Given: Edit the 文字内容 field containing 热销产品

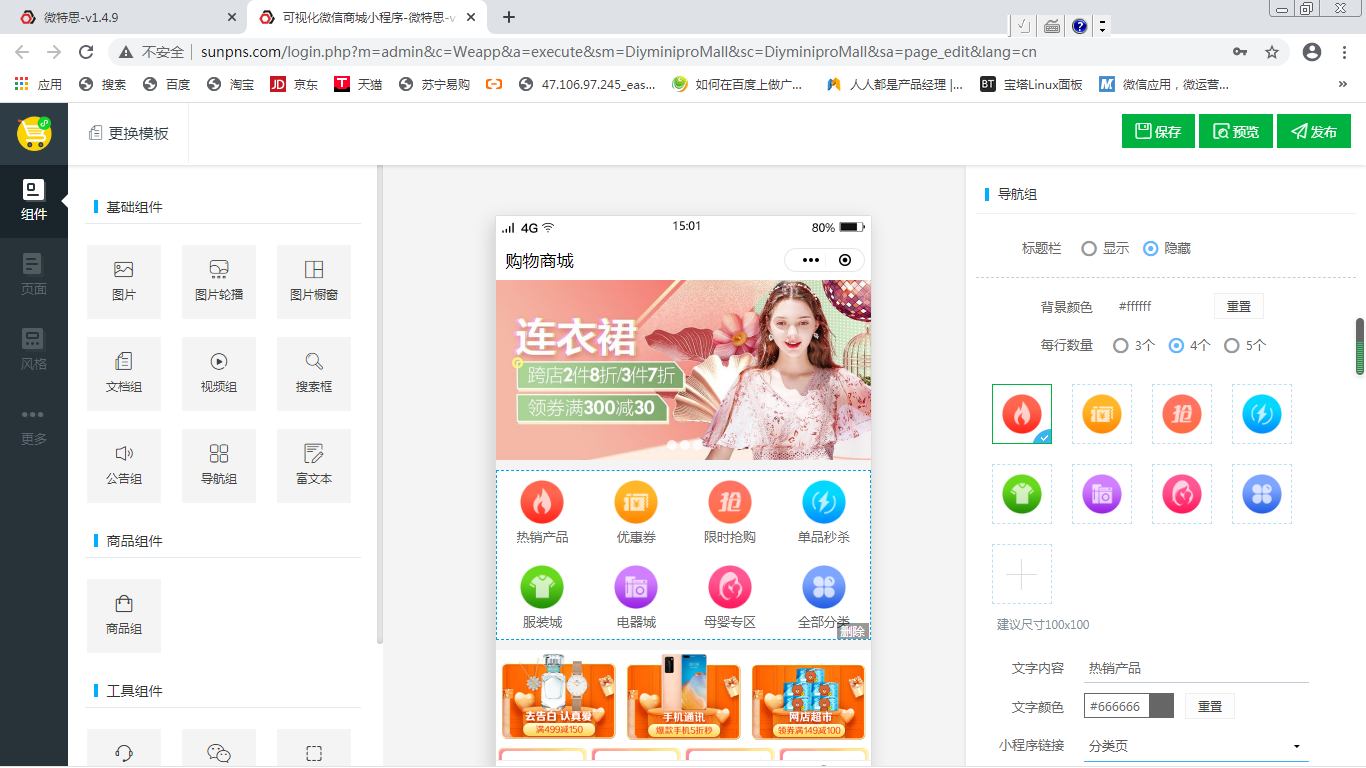Looking at the screenshot, I should coord(1196,668).
